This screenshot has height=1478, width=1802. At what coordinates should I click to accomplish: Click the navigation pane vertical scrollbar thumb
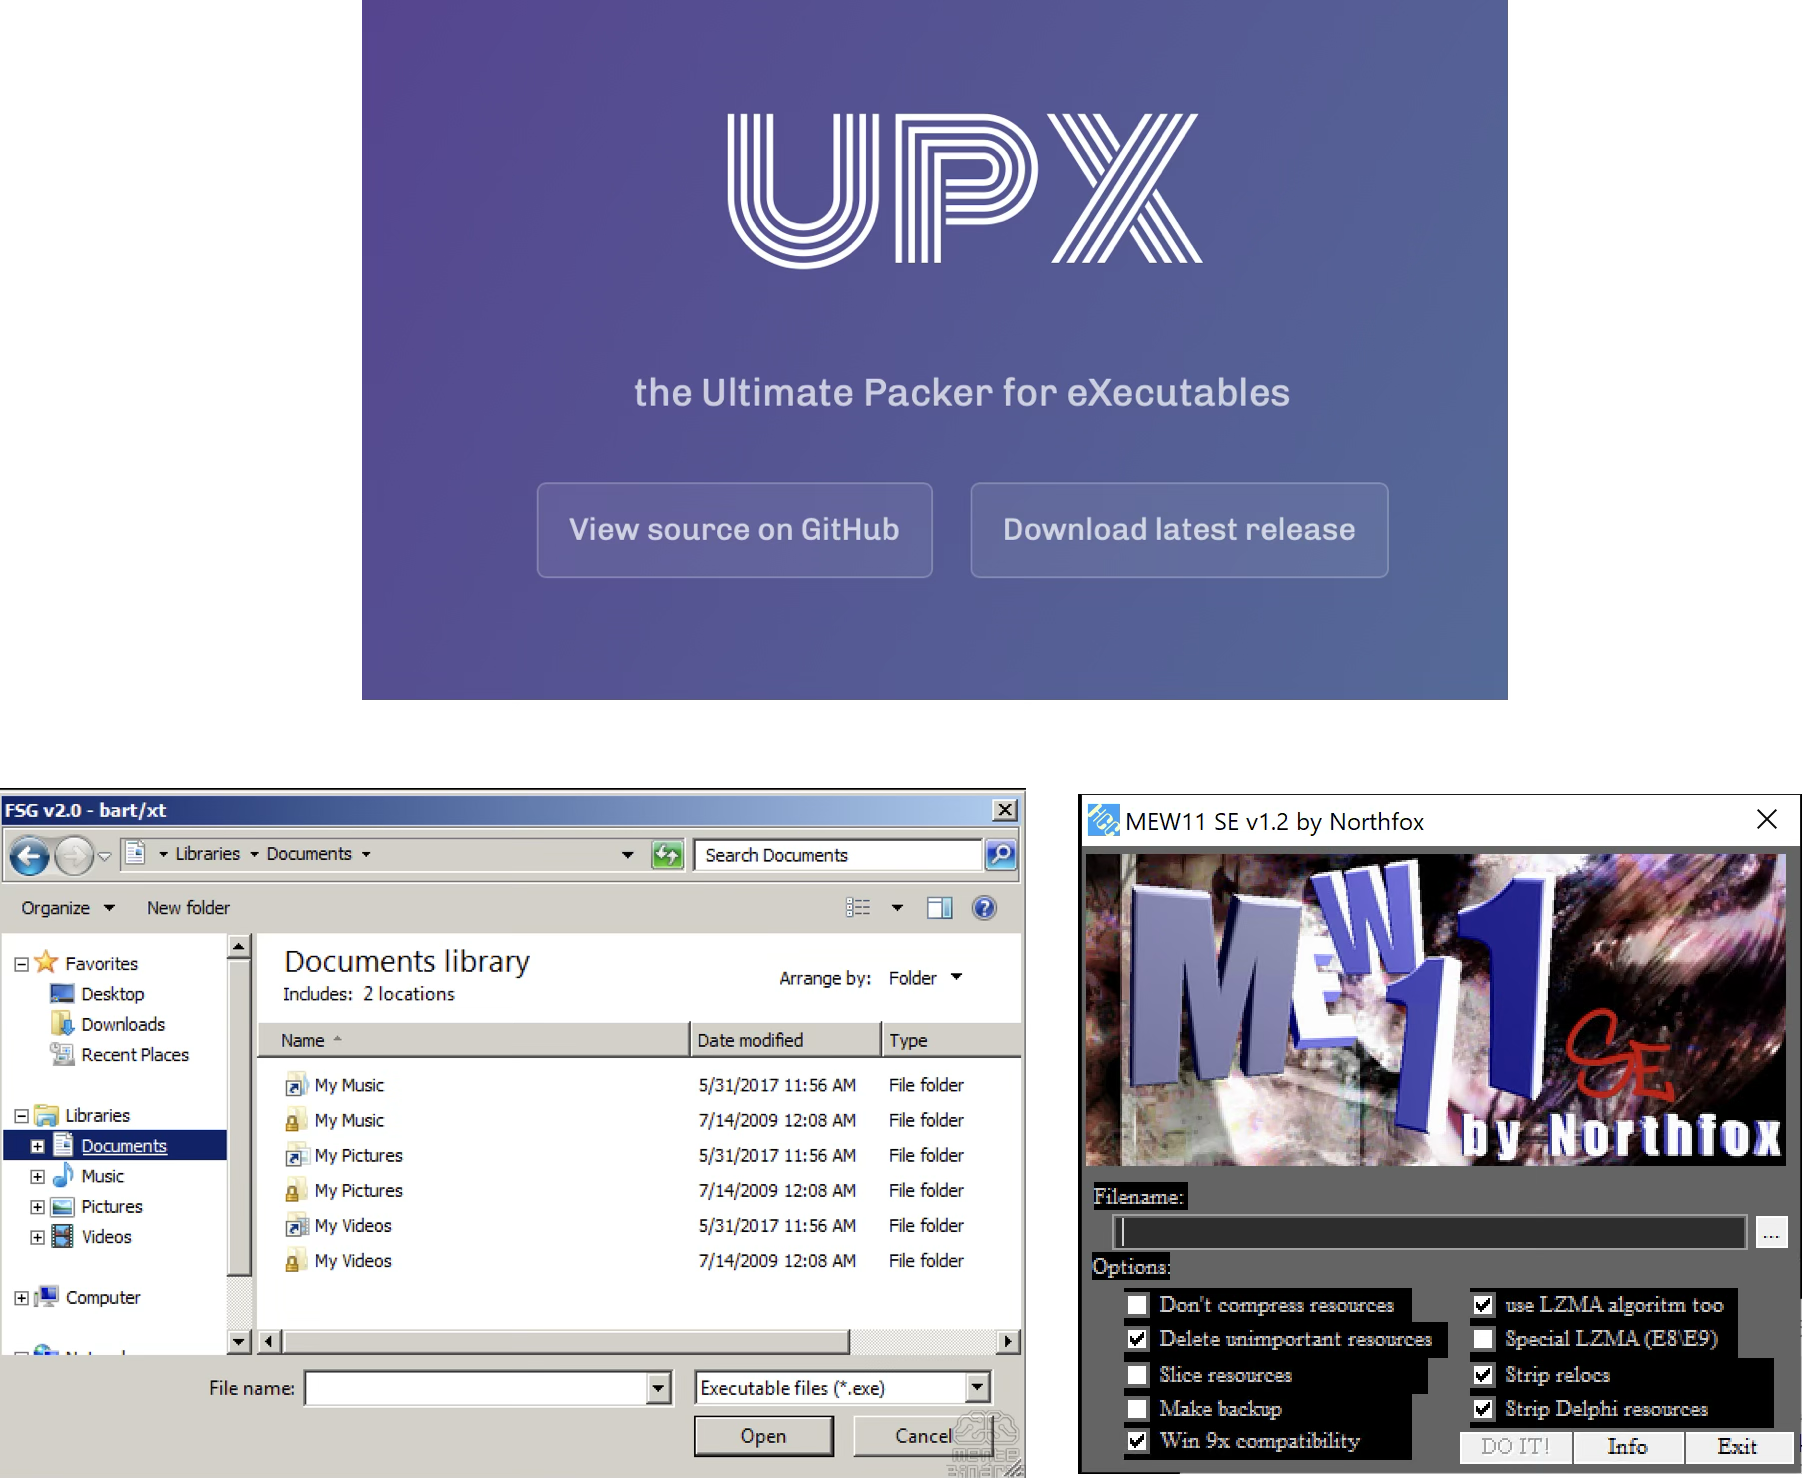pyautogui.click(x=238, y=1116)
